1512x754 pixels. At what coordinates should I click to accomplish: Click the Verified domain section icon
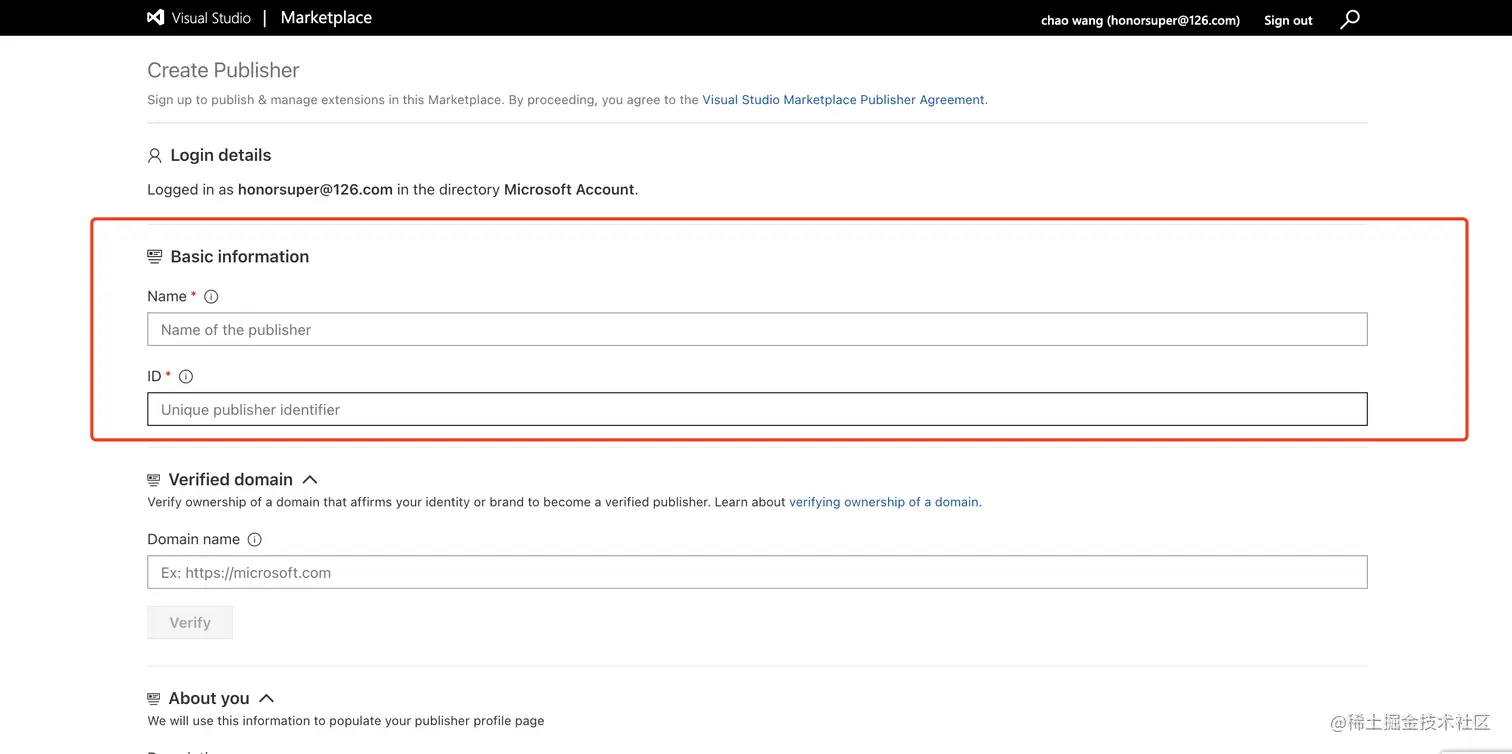153,480
